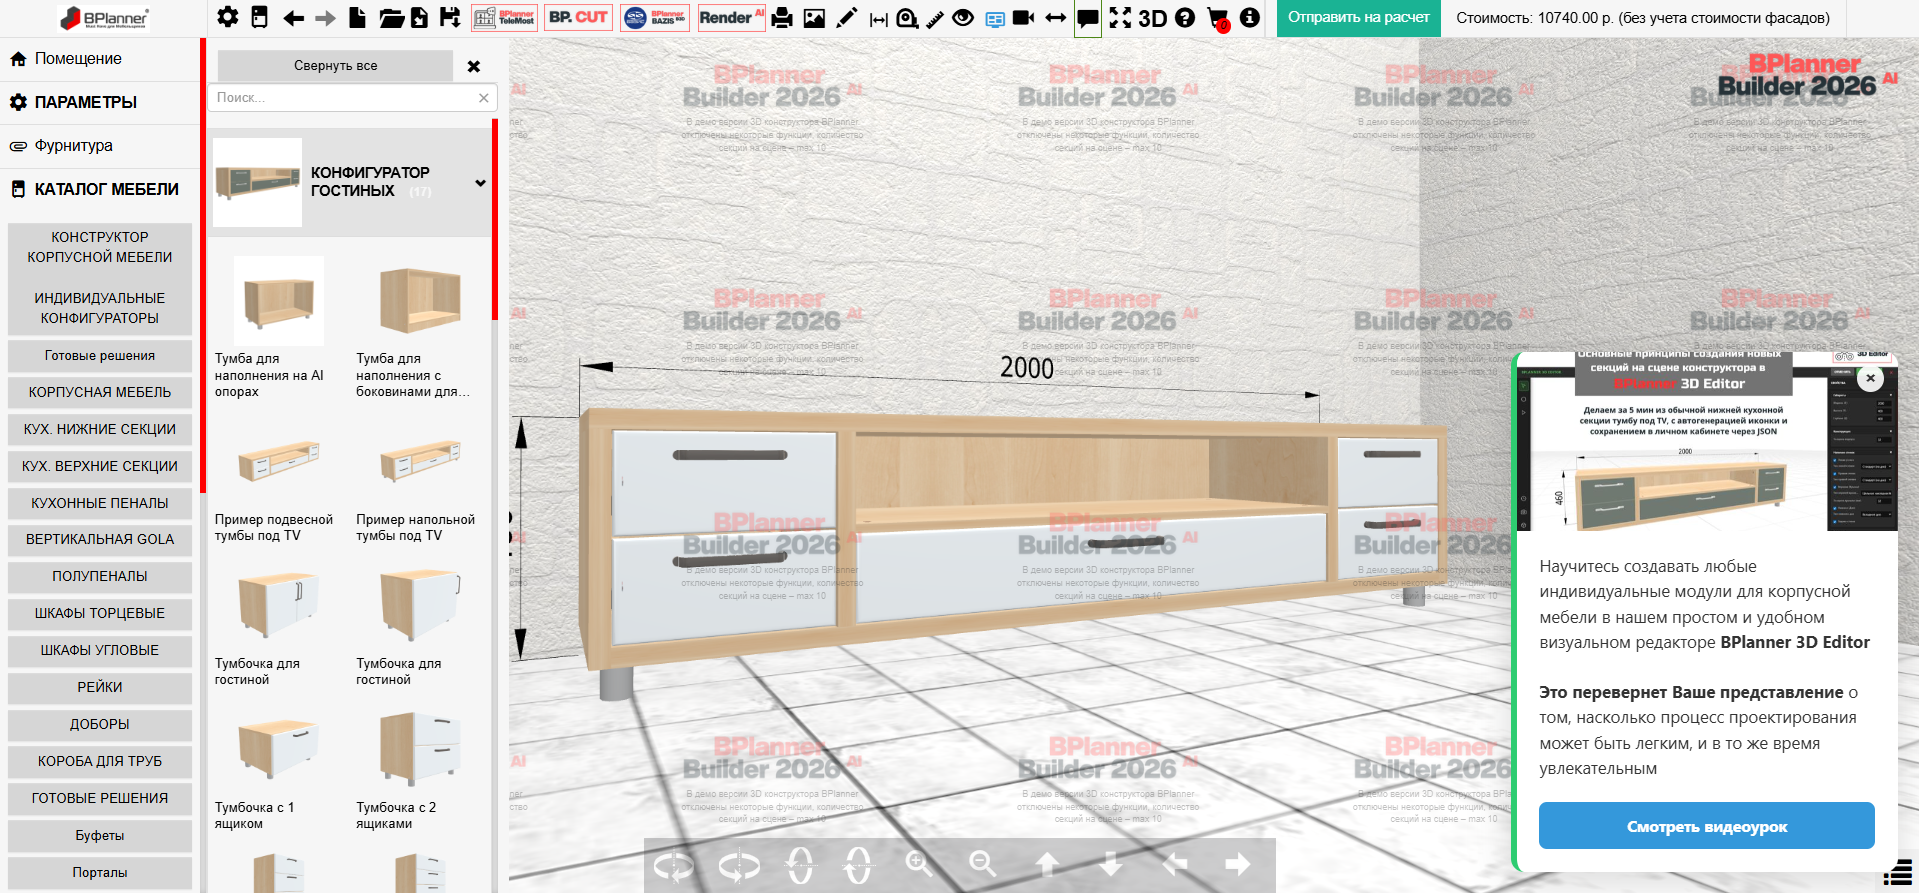
Task: Enter fullscreen mode with the expand icon
Action: [1120, 18]
